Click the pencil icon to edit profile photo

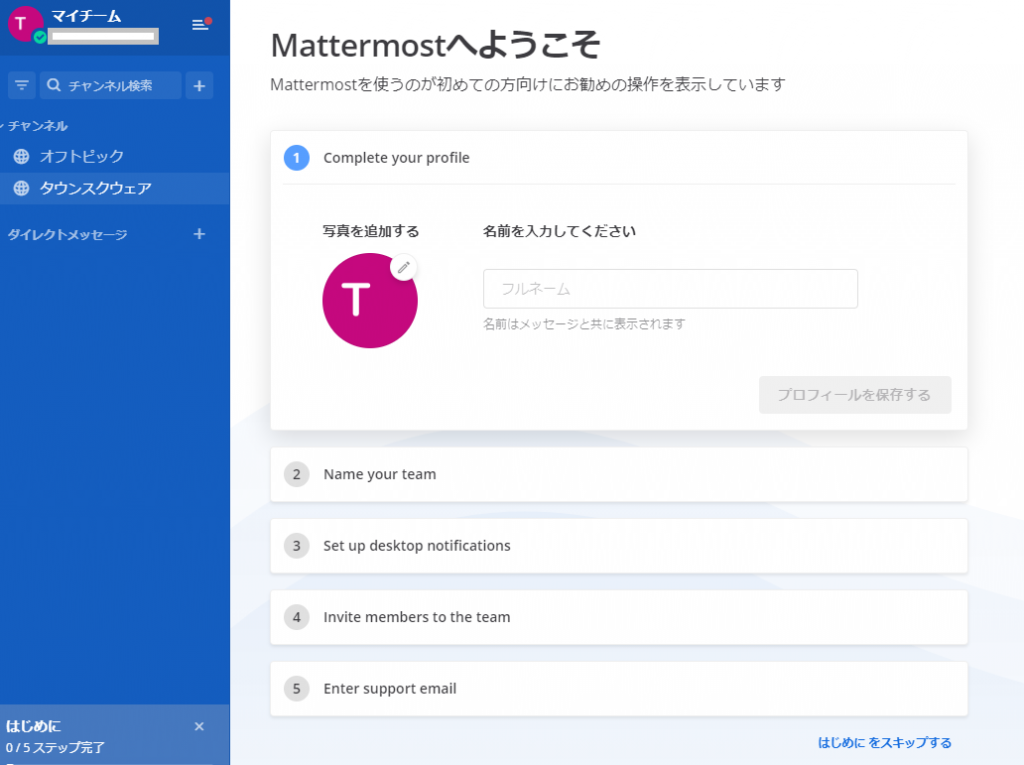[x=404, y=267]
